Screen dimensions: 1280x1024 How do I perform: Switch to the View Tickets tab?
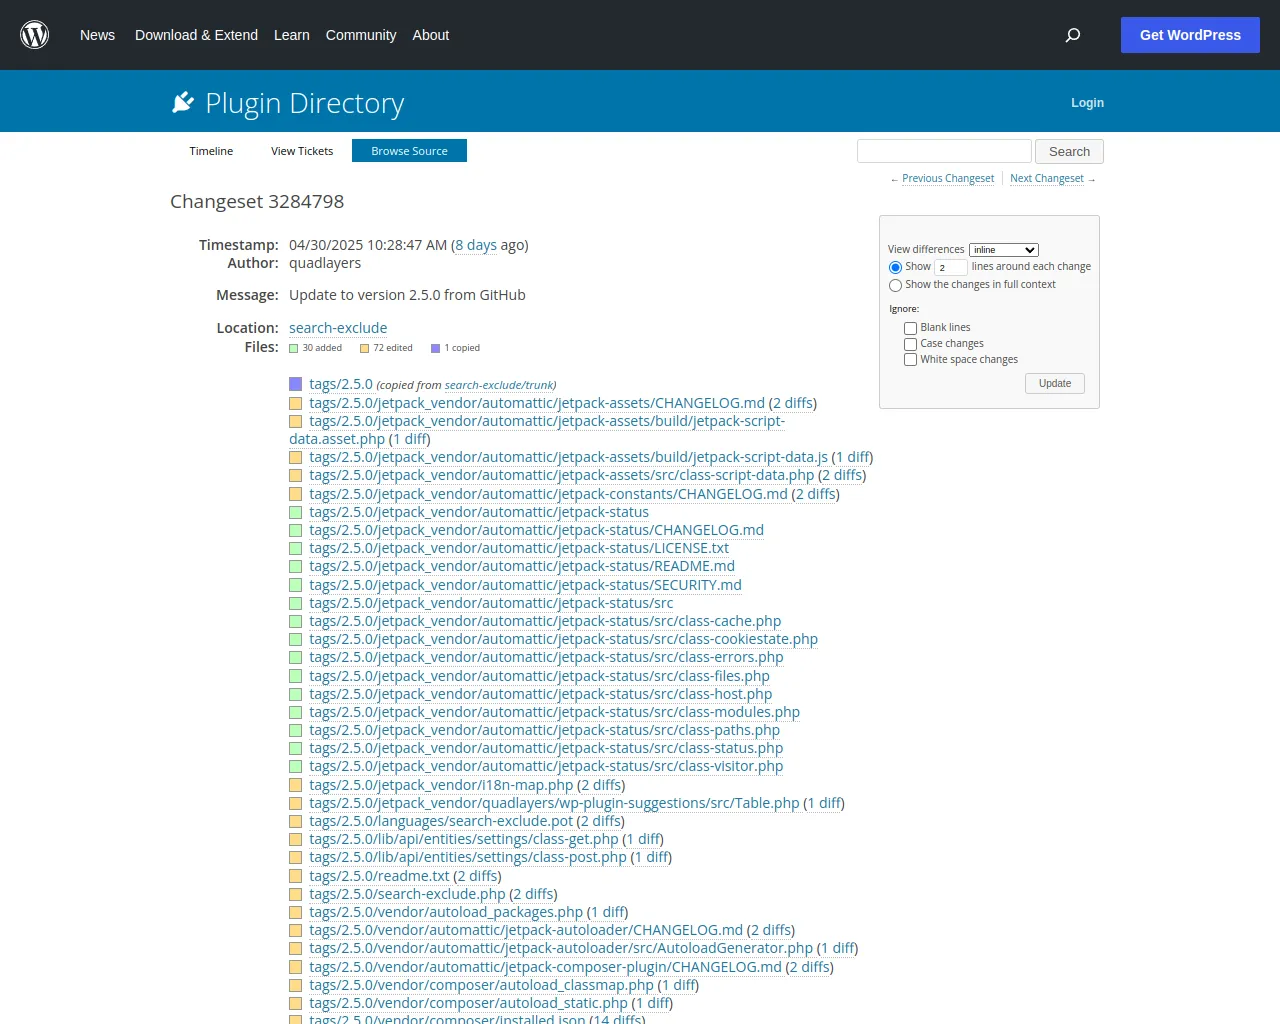[x=302, y=151]
